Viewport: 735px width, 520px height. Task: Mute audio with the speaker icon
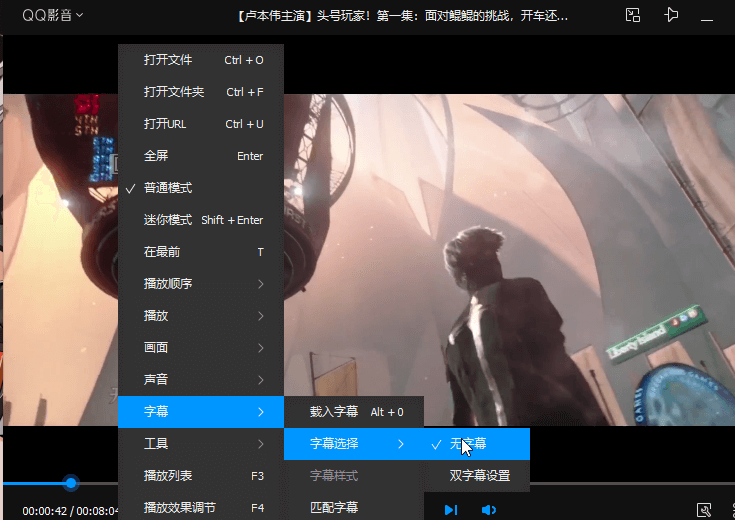pyautogui.click(x=488, y=510)
